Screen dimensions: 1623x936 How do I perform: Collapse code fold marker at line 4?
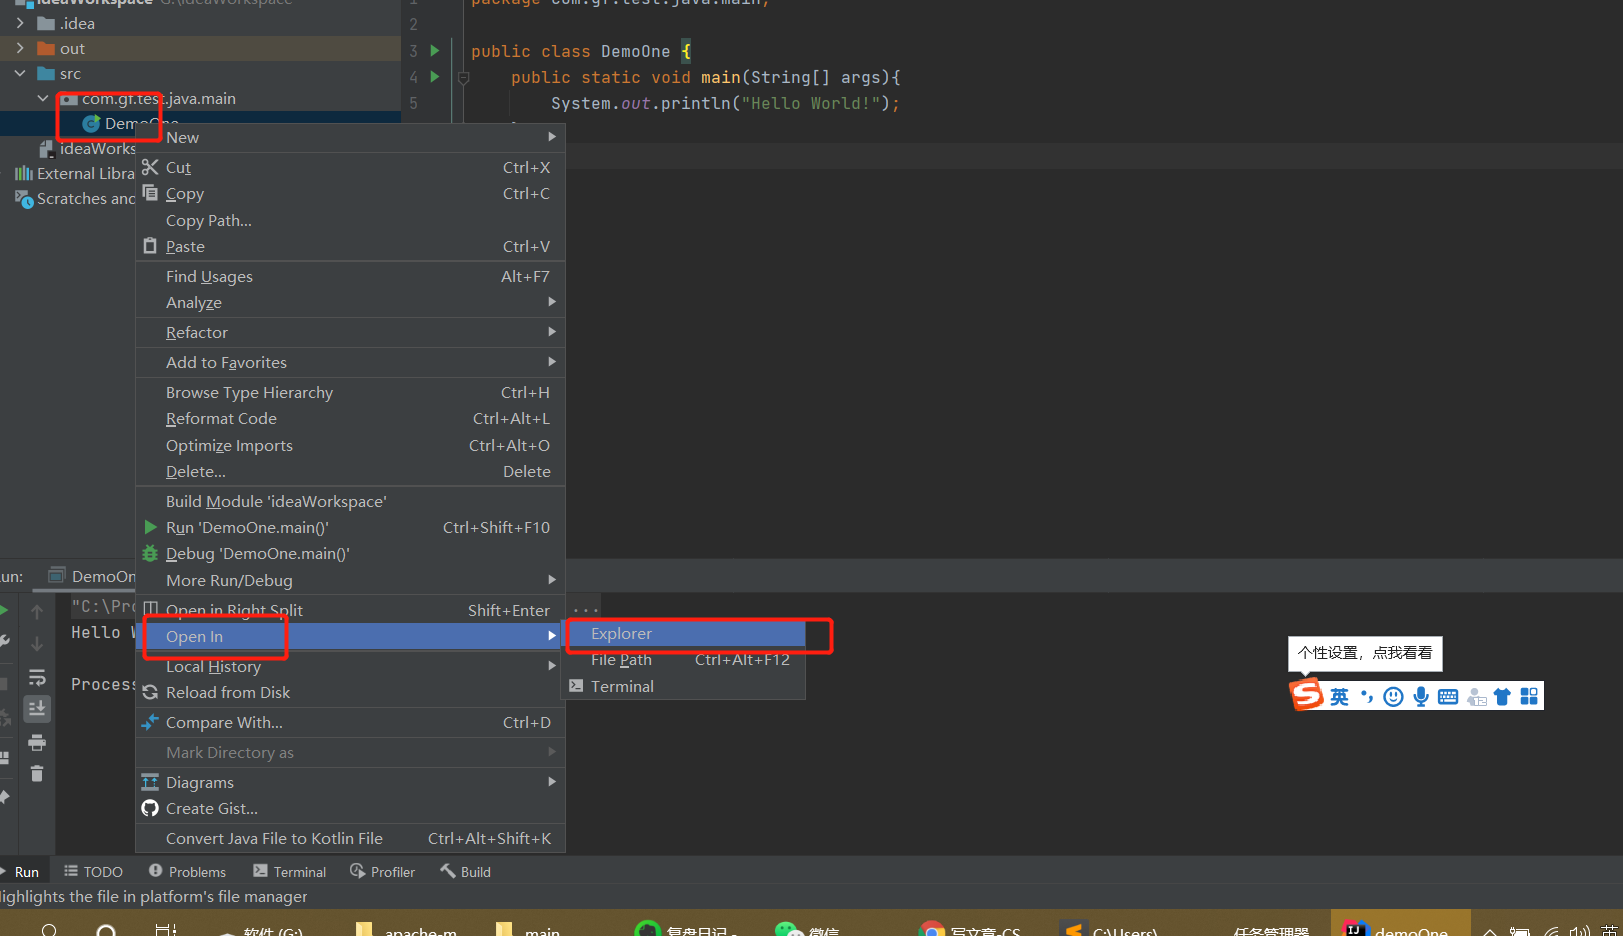463,77
